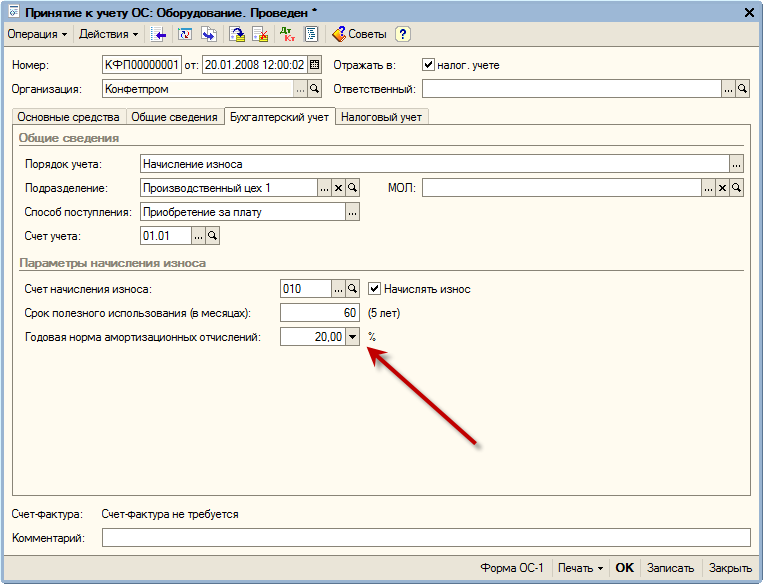
Task: Toggle the налог. учете checkbox
Action: pos(429,66)
